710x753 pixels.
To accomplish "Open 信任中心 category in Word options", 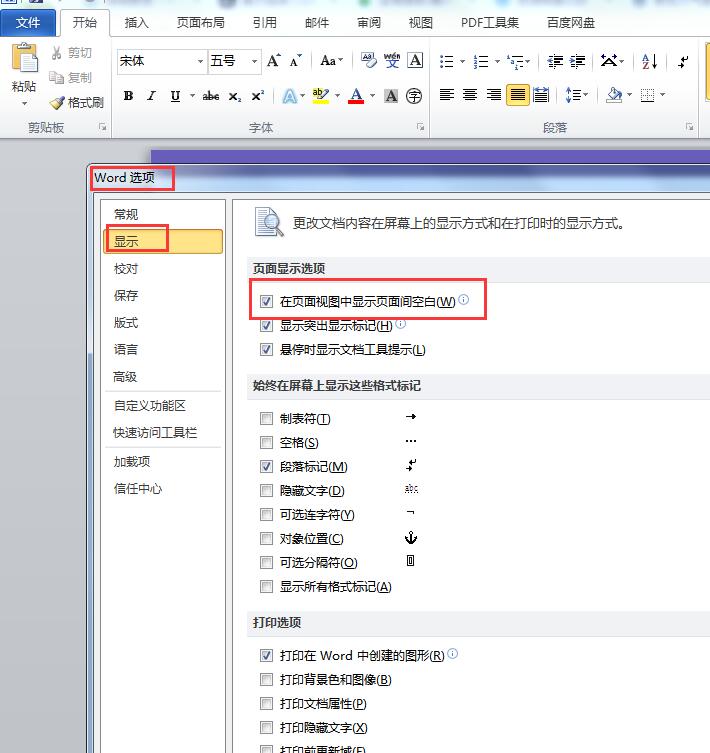I will click(x=137, y=489).
